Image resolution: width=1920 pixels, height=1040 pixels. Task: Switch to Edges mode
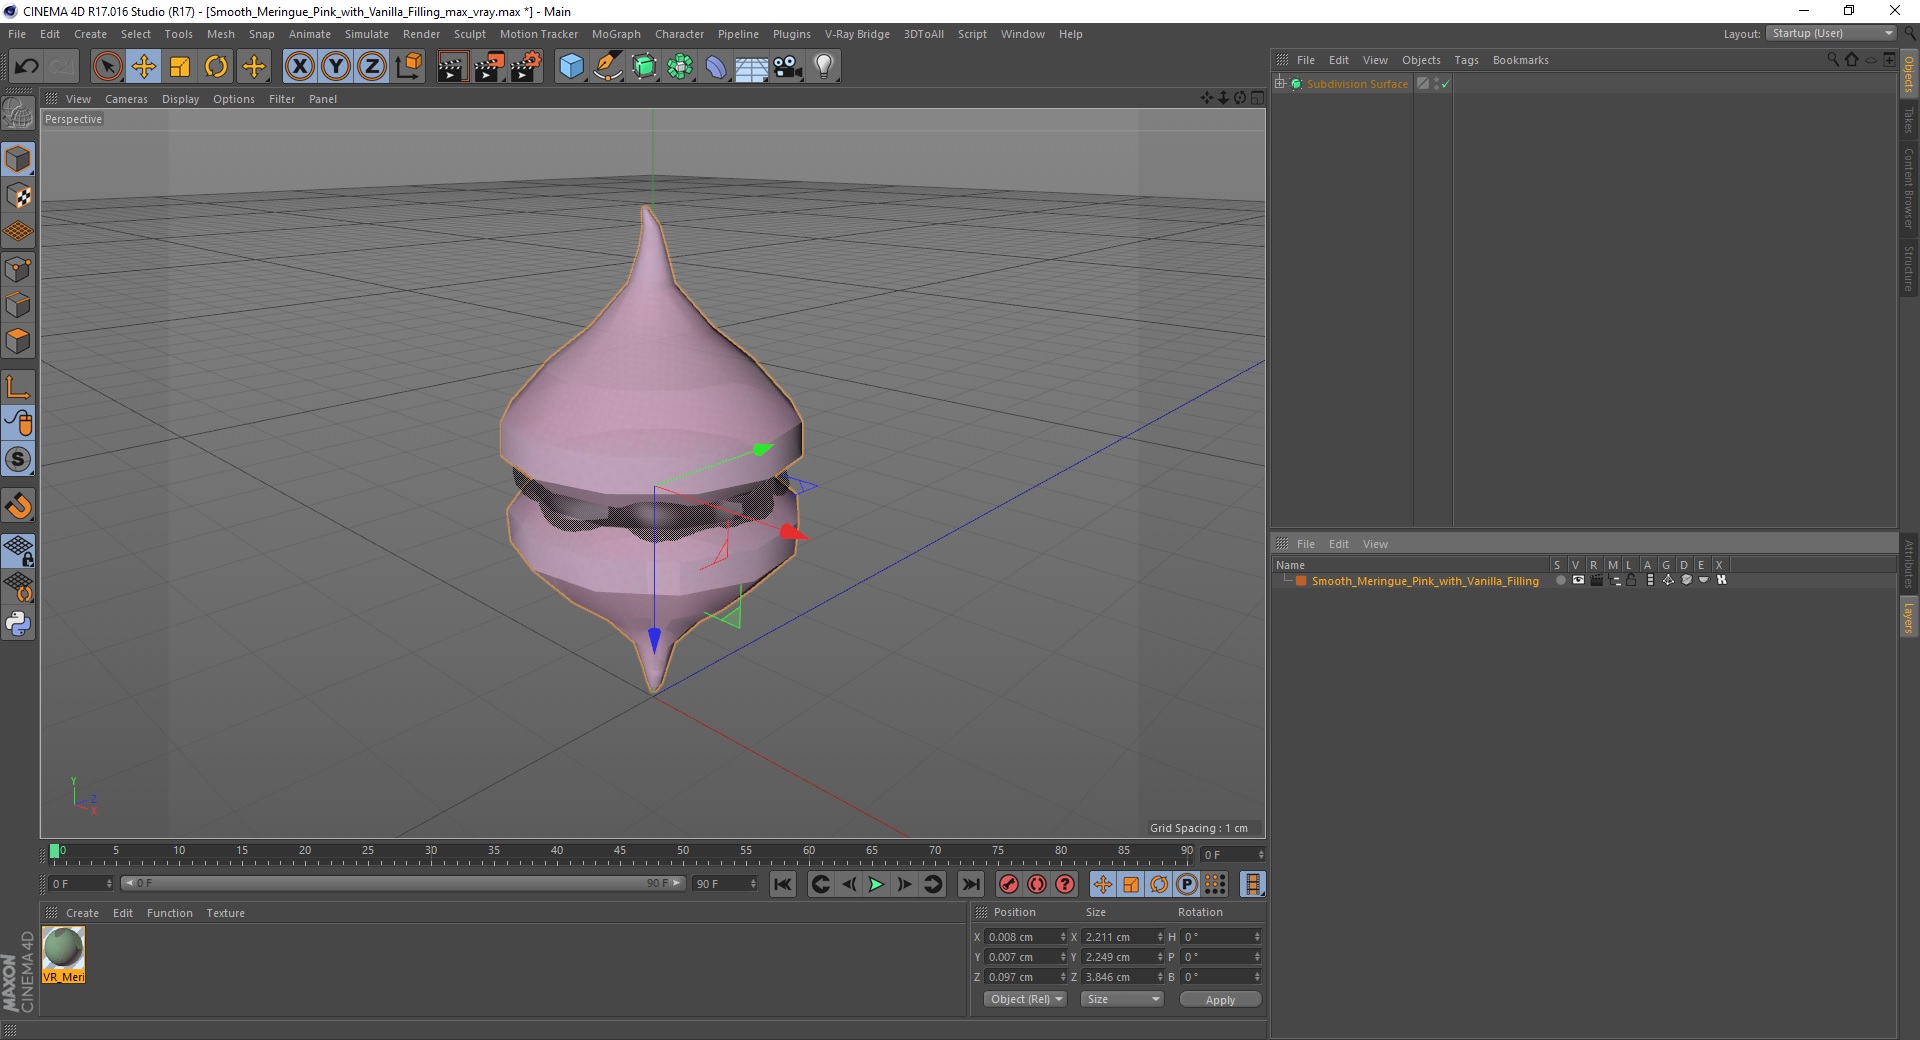(x=18, y=304)
